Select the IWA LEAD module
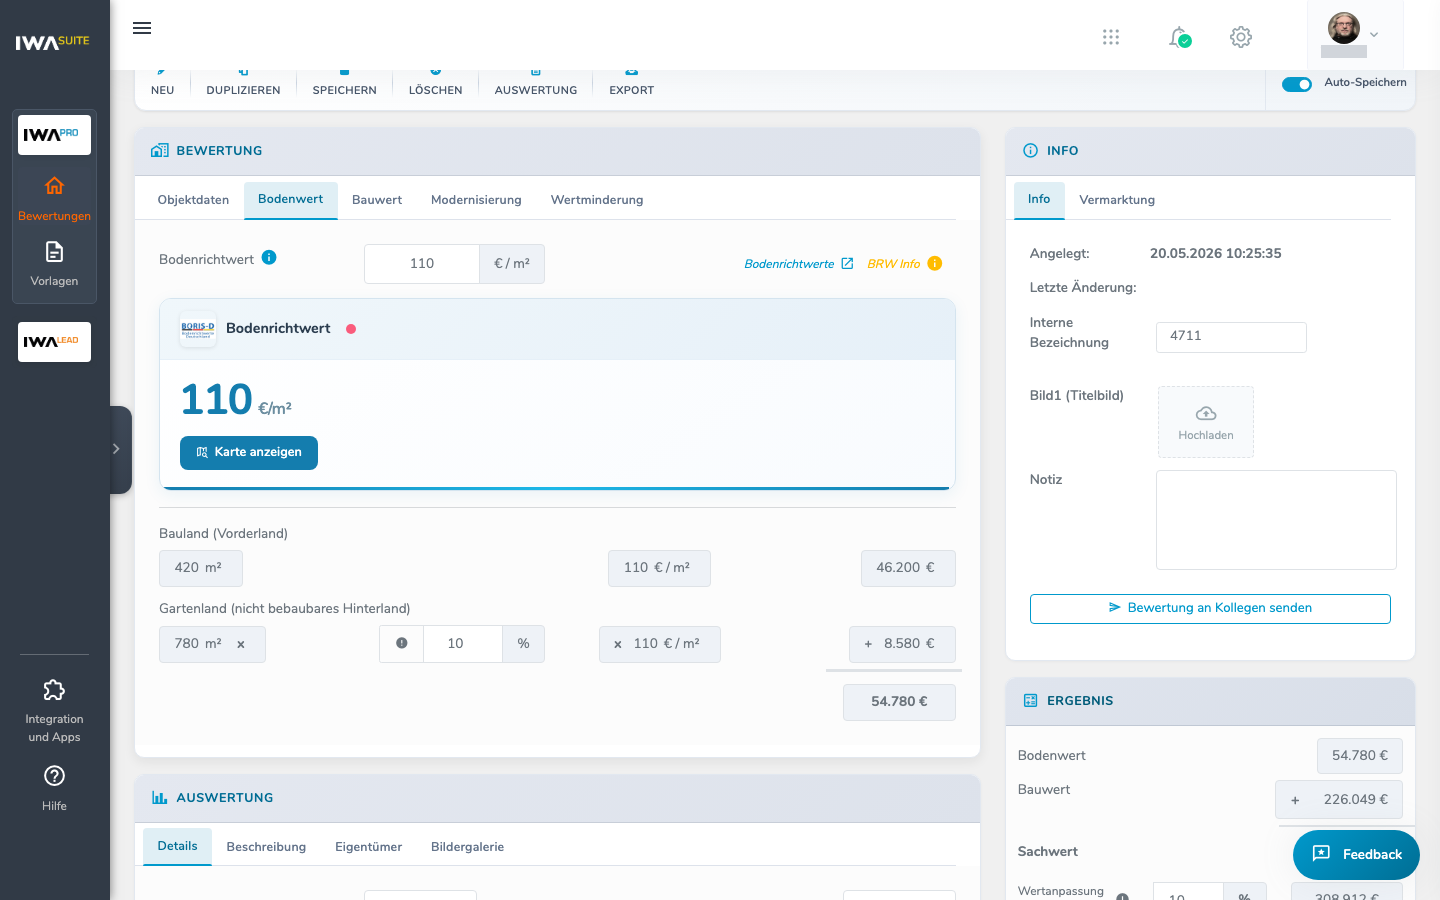Image resolution: width=1440 pixels, height=900 pixels. coord(54,342)
